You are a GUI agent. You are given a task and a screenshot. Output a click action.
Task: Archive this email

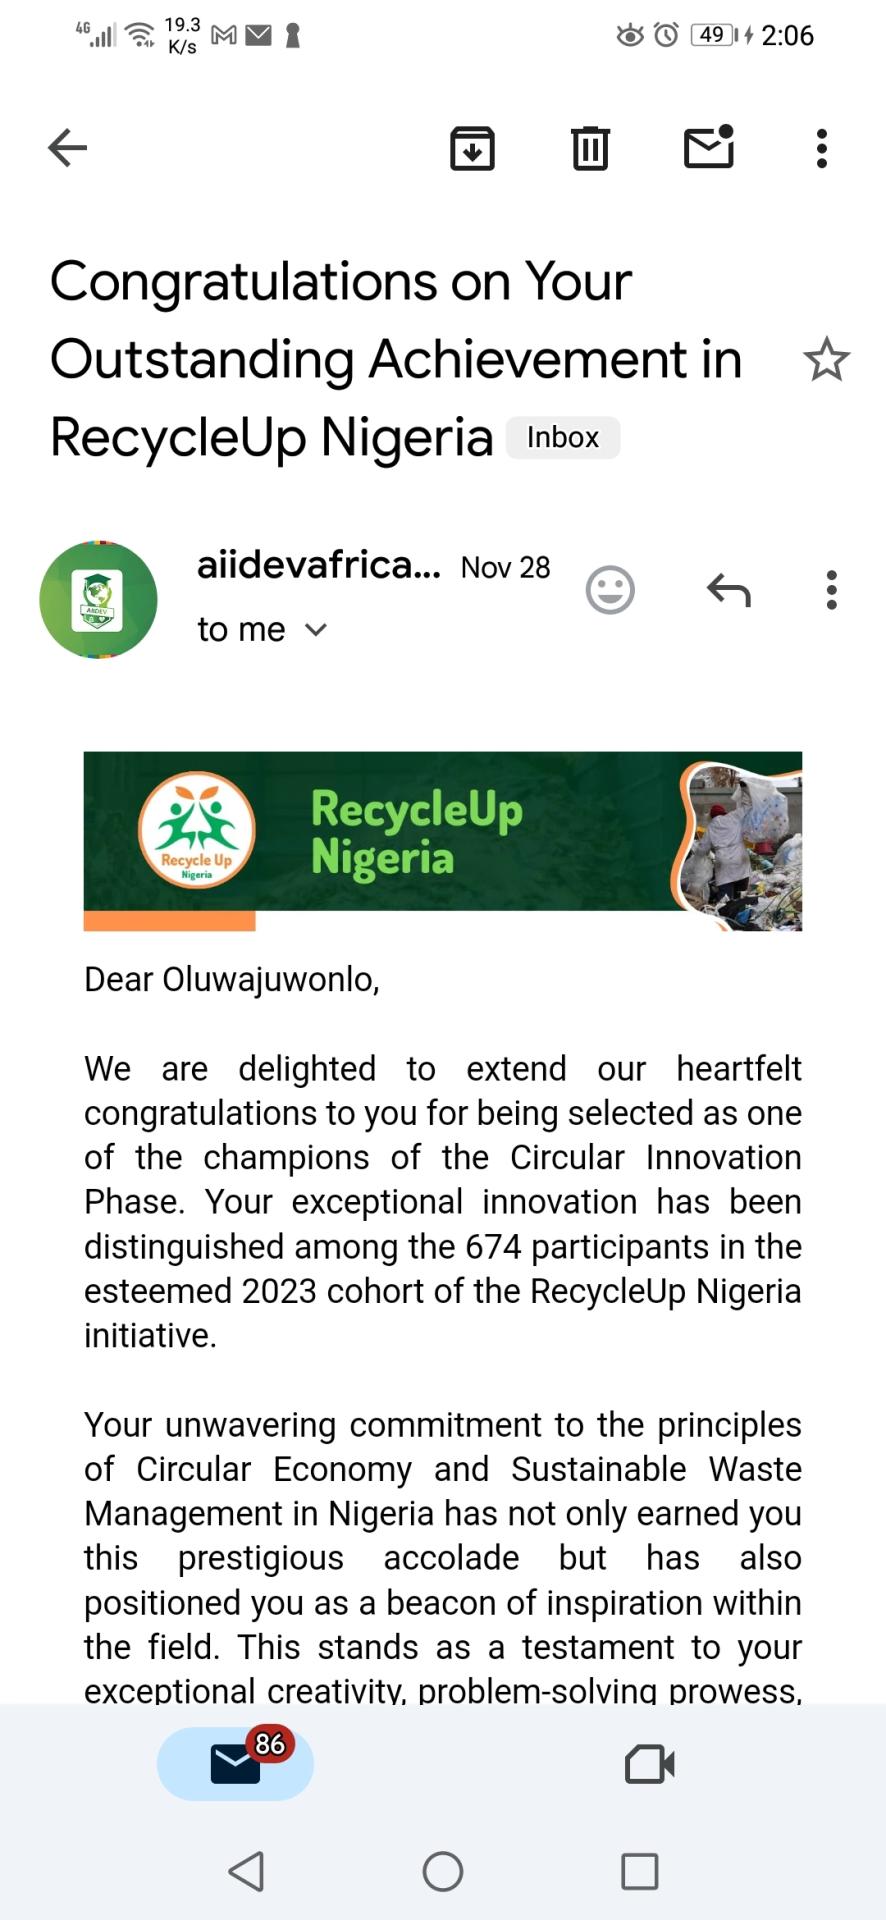472,148
